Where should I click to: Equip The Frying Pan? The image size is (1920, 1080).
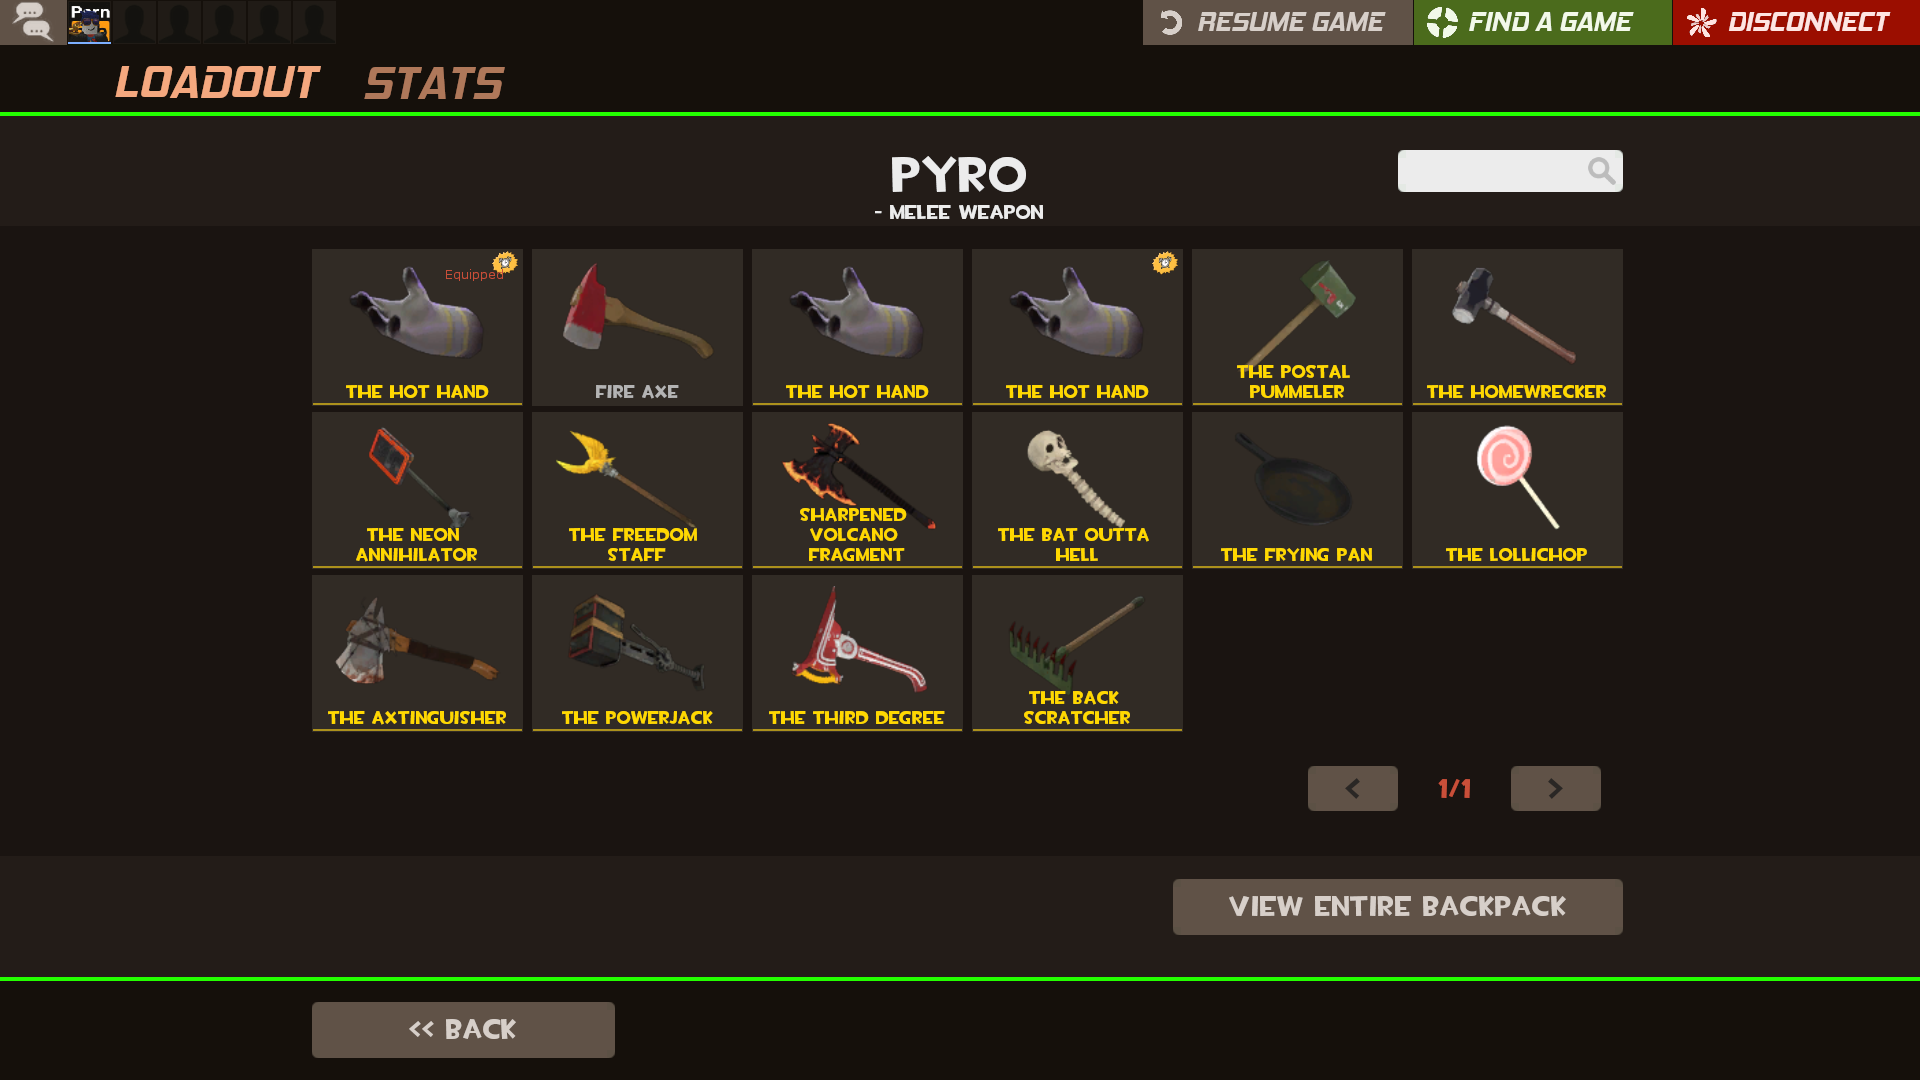tap(1297, 490)
